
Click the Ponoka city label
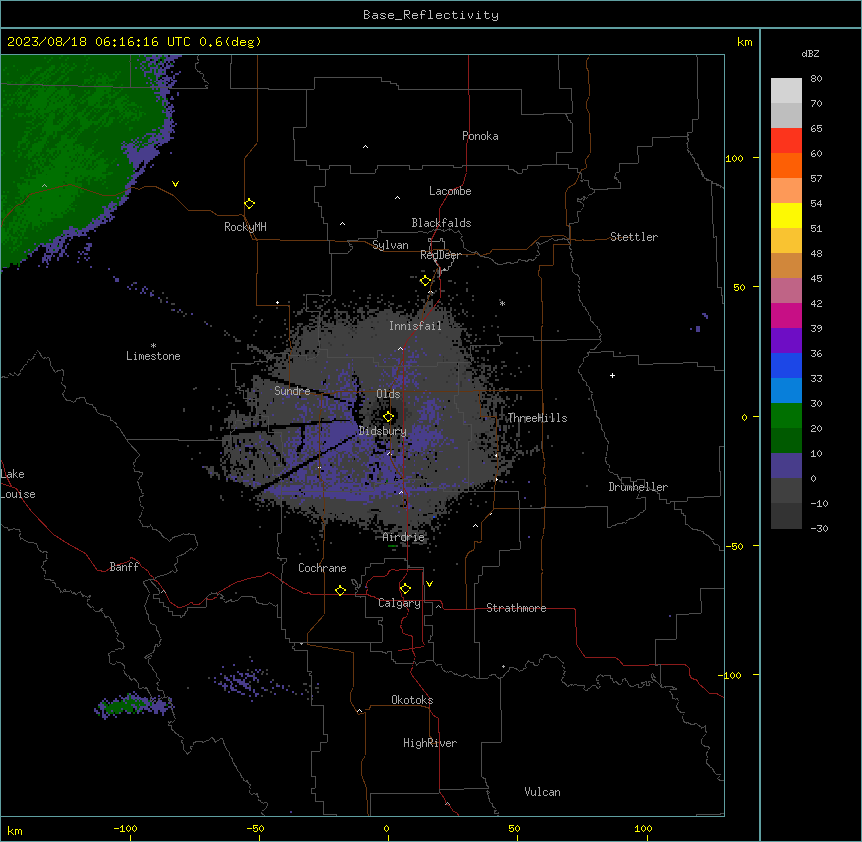point(480,136)
